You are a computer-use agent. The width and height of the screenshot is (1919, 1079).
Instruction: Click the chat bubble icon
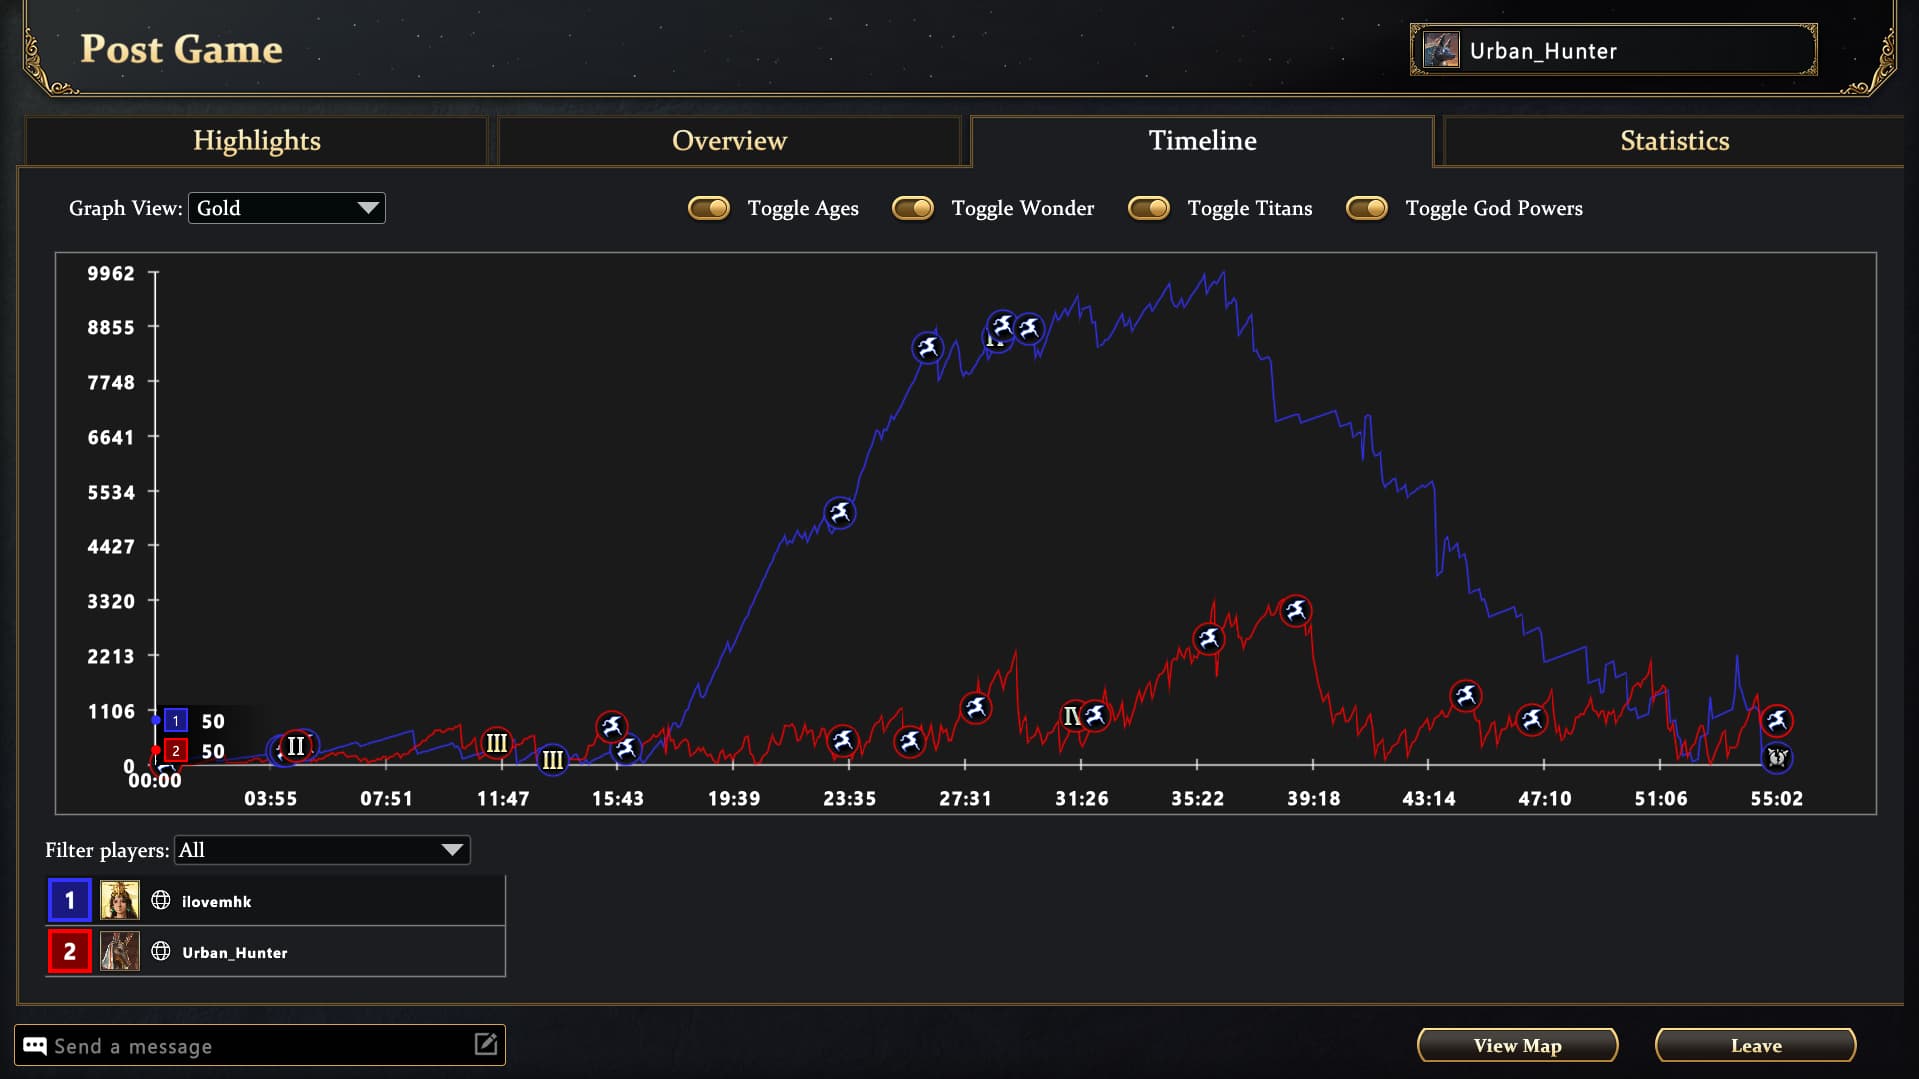pyautogui.click(x=34, y=1046)
